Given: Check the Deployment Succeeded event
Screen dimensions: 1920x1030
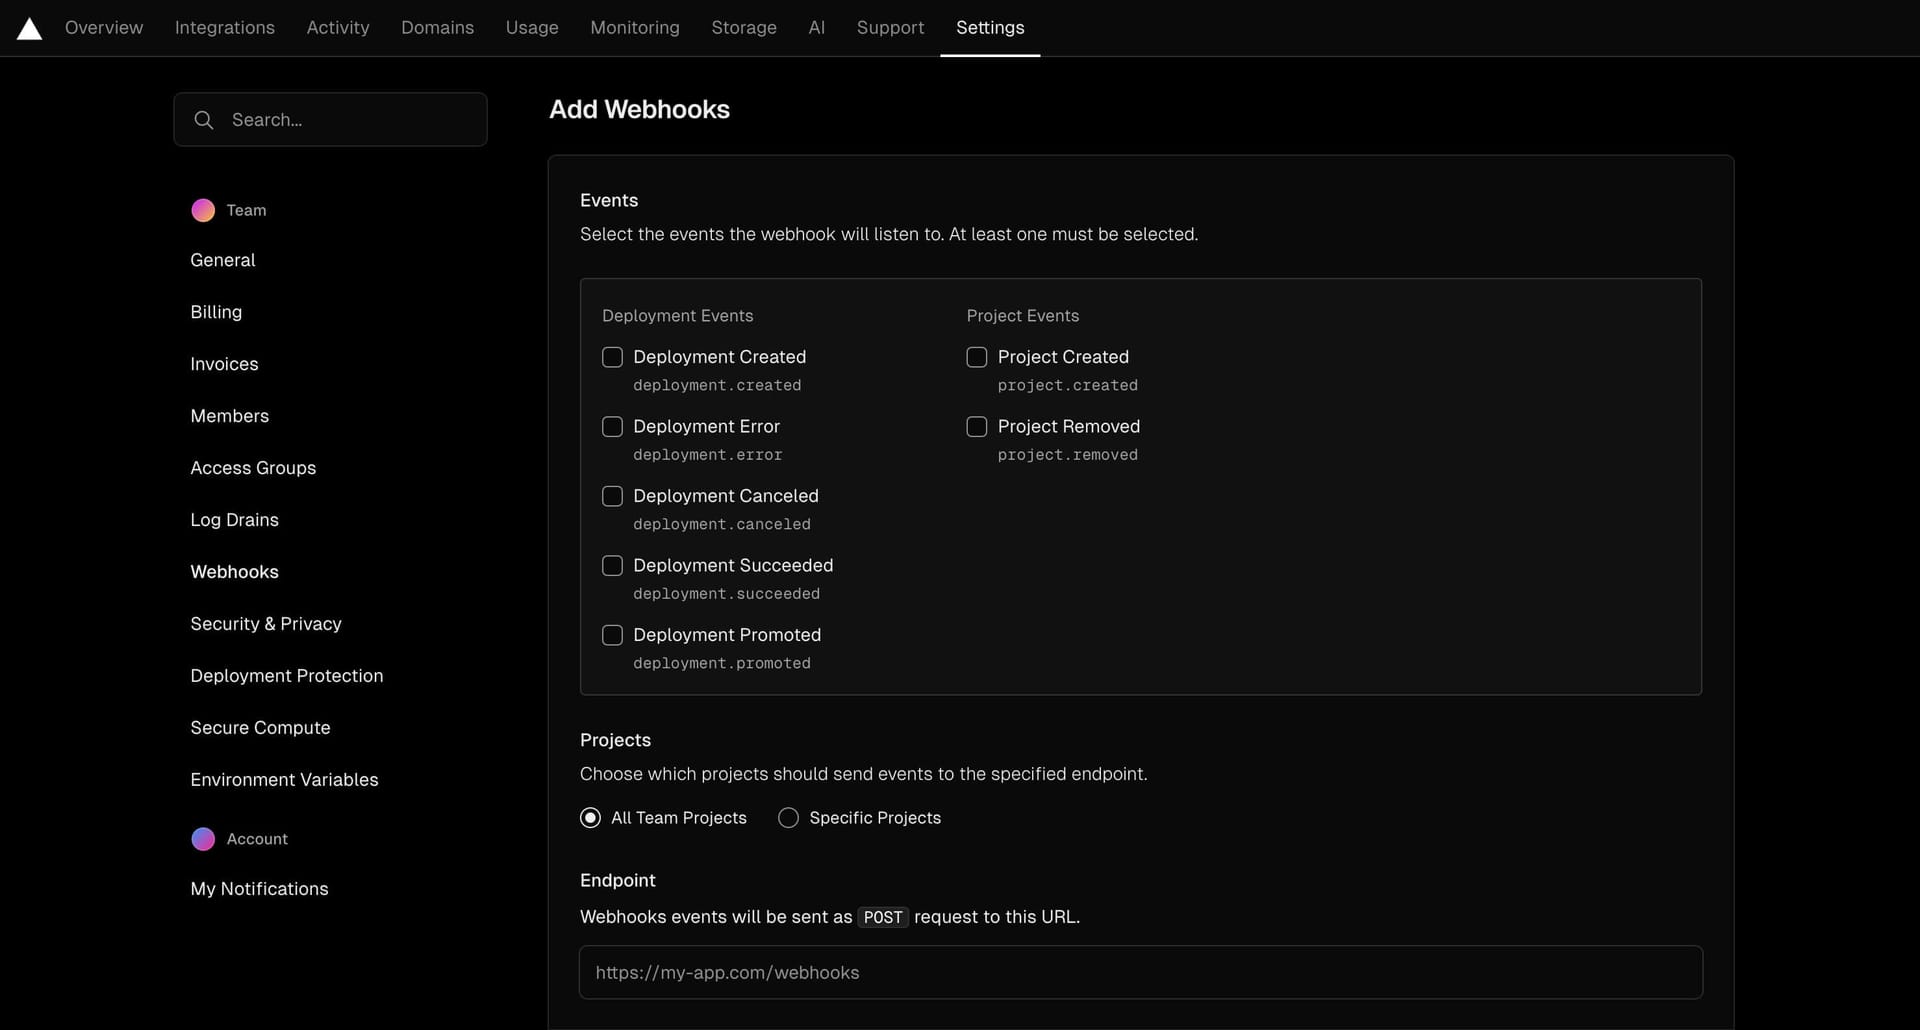Looking at the screenshot, I should point(613,565).
